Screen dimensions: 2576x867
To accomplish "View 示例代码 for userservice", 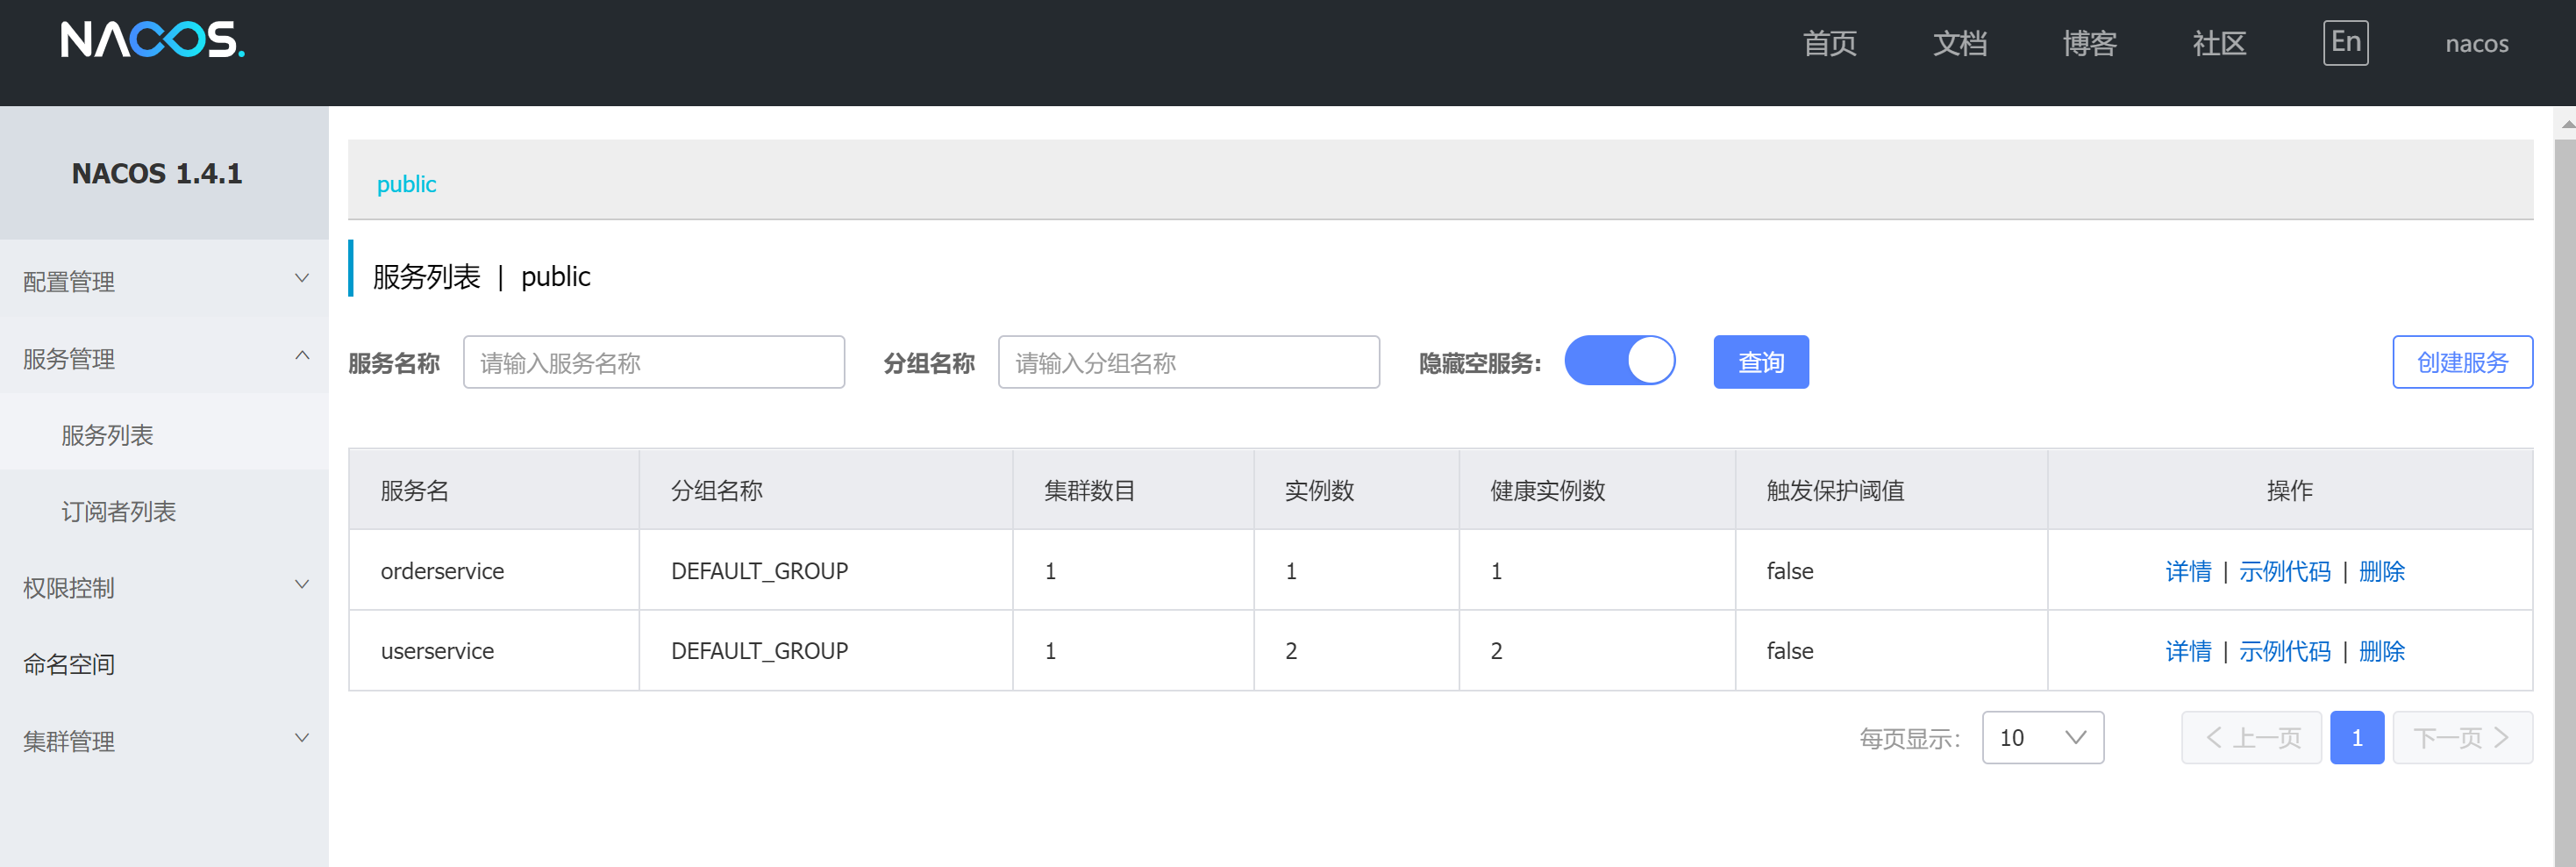I will (2284, 651).
